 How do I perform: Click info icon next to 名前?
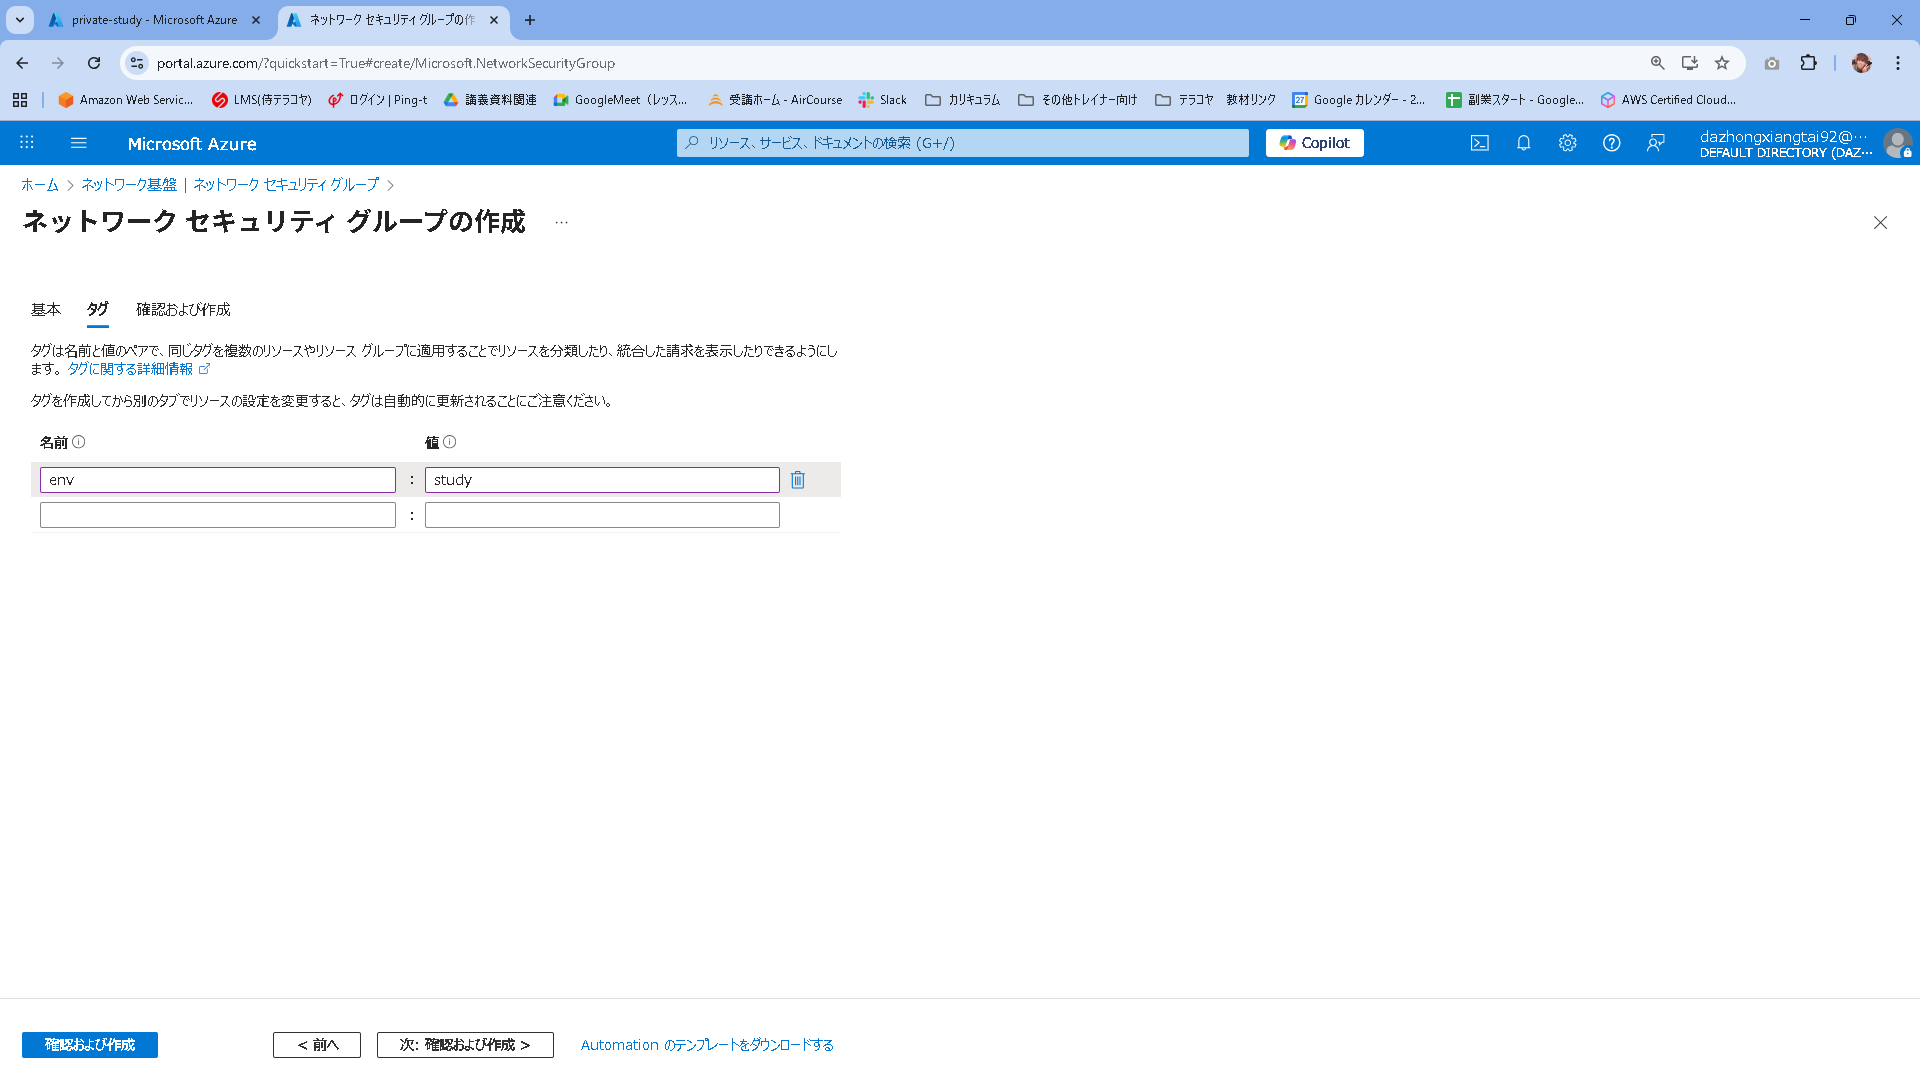pyautogui.click(x=79, y=442)
